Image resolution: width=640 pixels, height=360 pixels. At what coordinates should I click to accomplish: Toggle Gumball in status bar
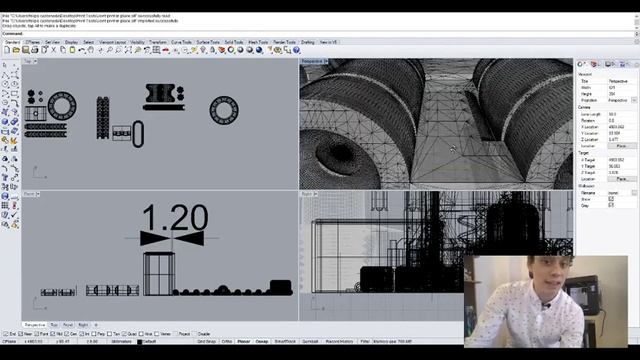tap(310, 341)
